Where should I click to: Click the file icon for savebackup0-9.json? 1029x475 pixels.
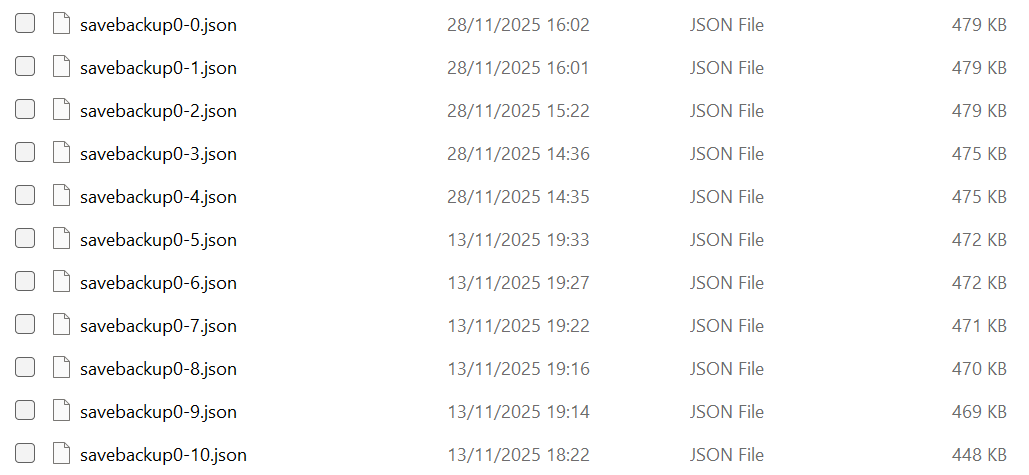(61, 412)
